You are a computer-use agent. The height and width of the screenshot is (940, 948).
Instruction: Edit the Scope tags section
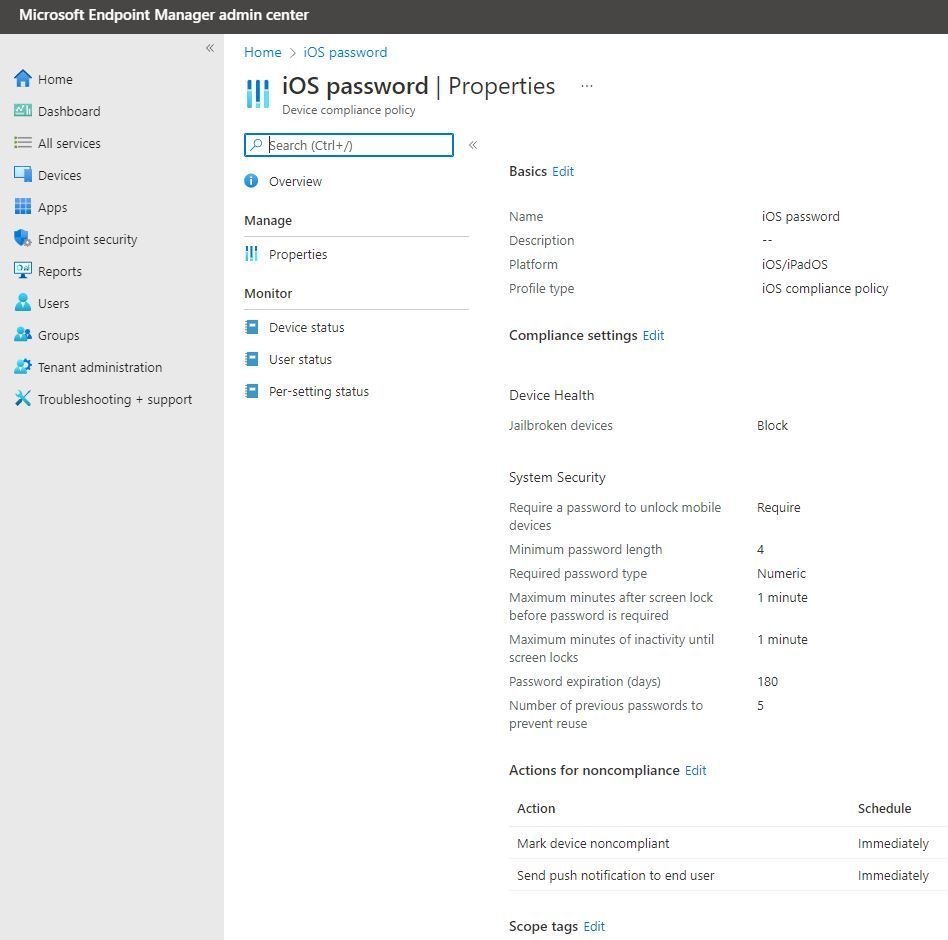coord(594,927)
